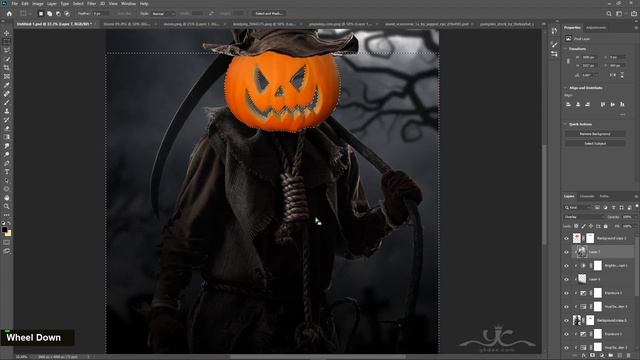Image resolution: width=640 pixels, height=360 pixels.
Task: Select the Frame tool
Action: click(7, 76)
